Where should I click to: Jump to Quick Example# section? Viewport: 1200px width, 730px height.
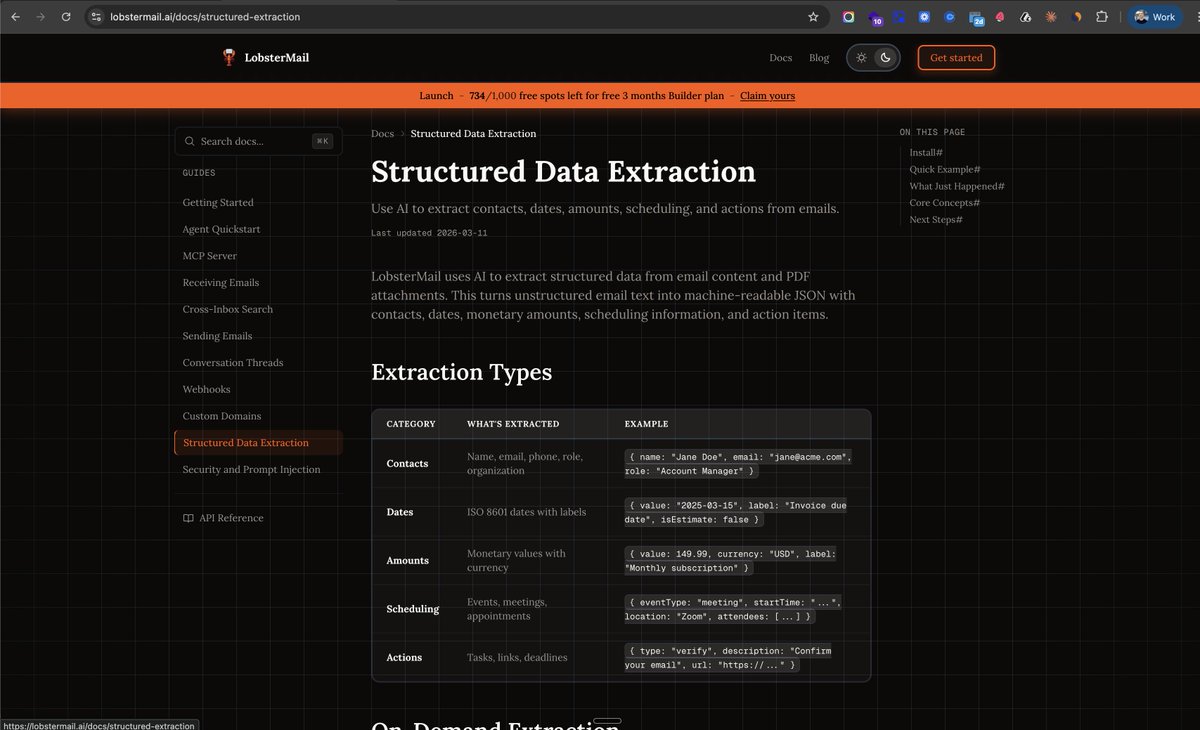click(944, 170)
